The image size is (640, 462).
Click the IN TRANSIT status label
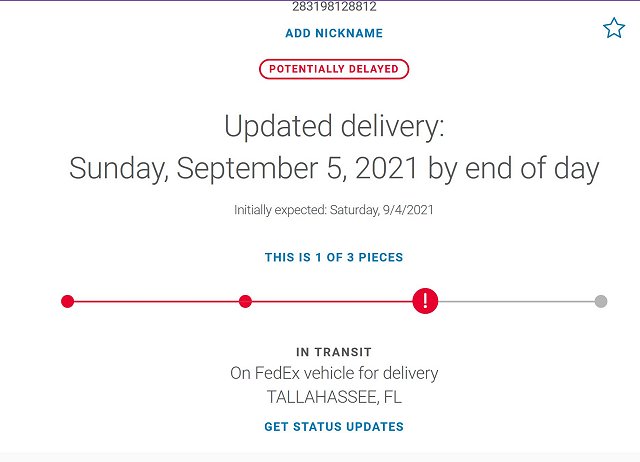point(334,352)
